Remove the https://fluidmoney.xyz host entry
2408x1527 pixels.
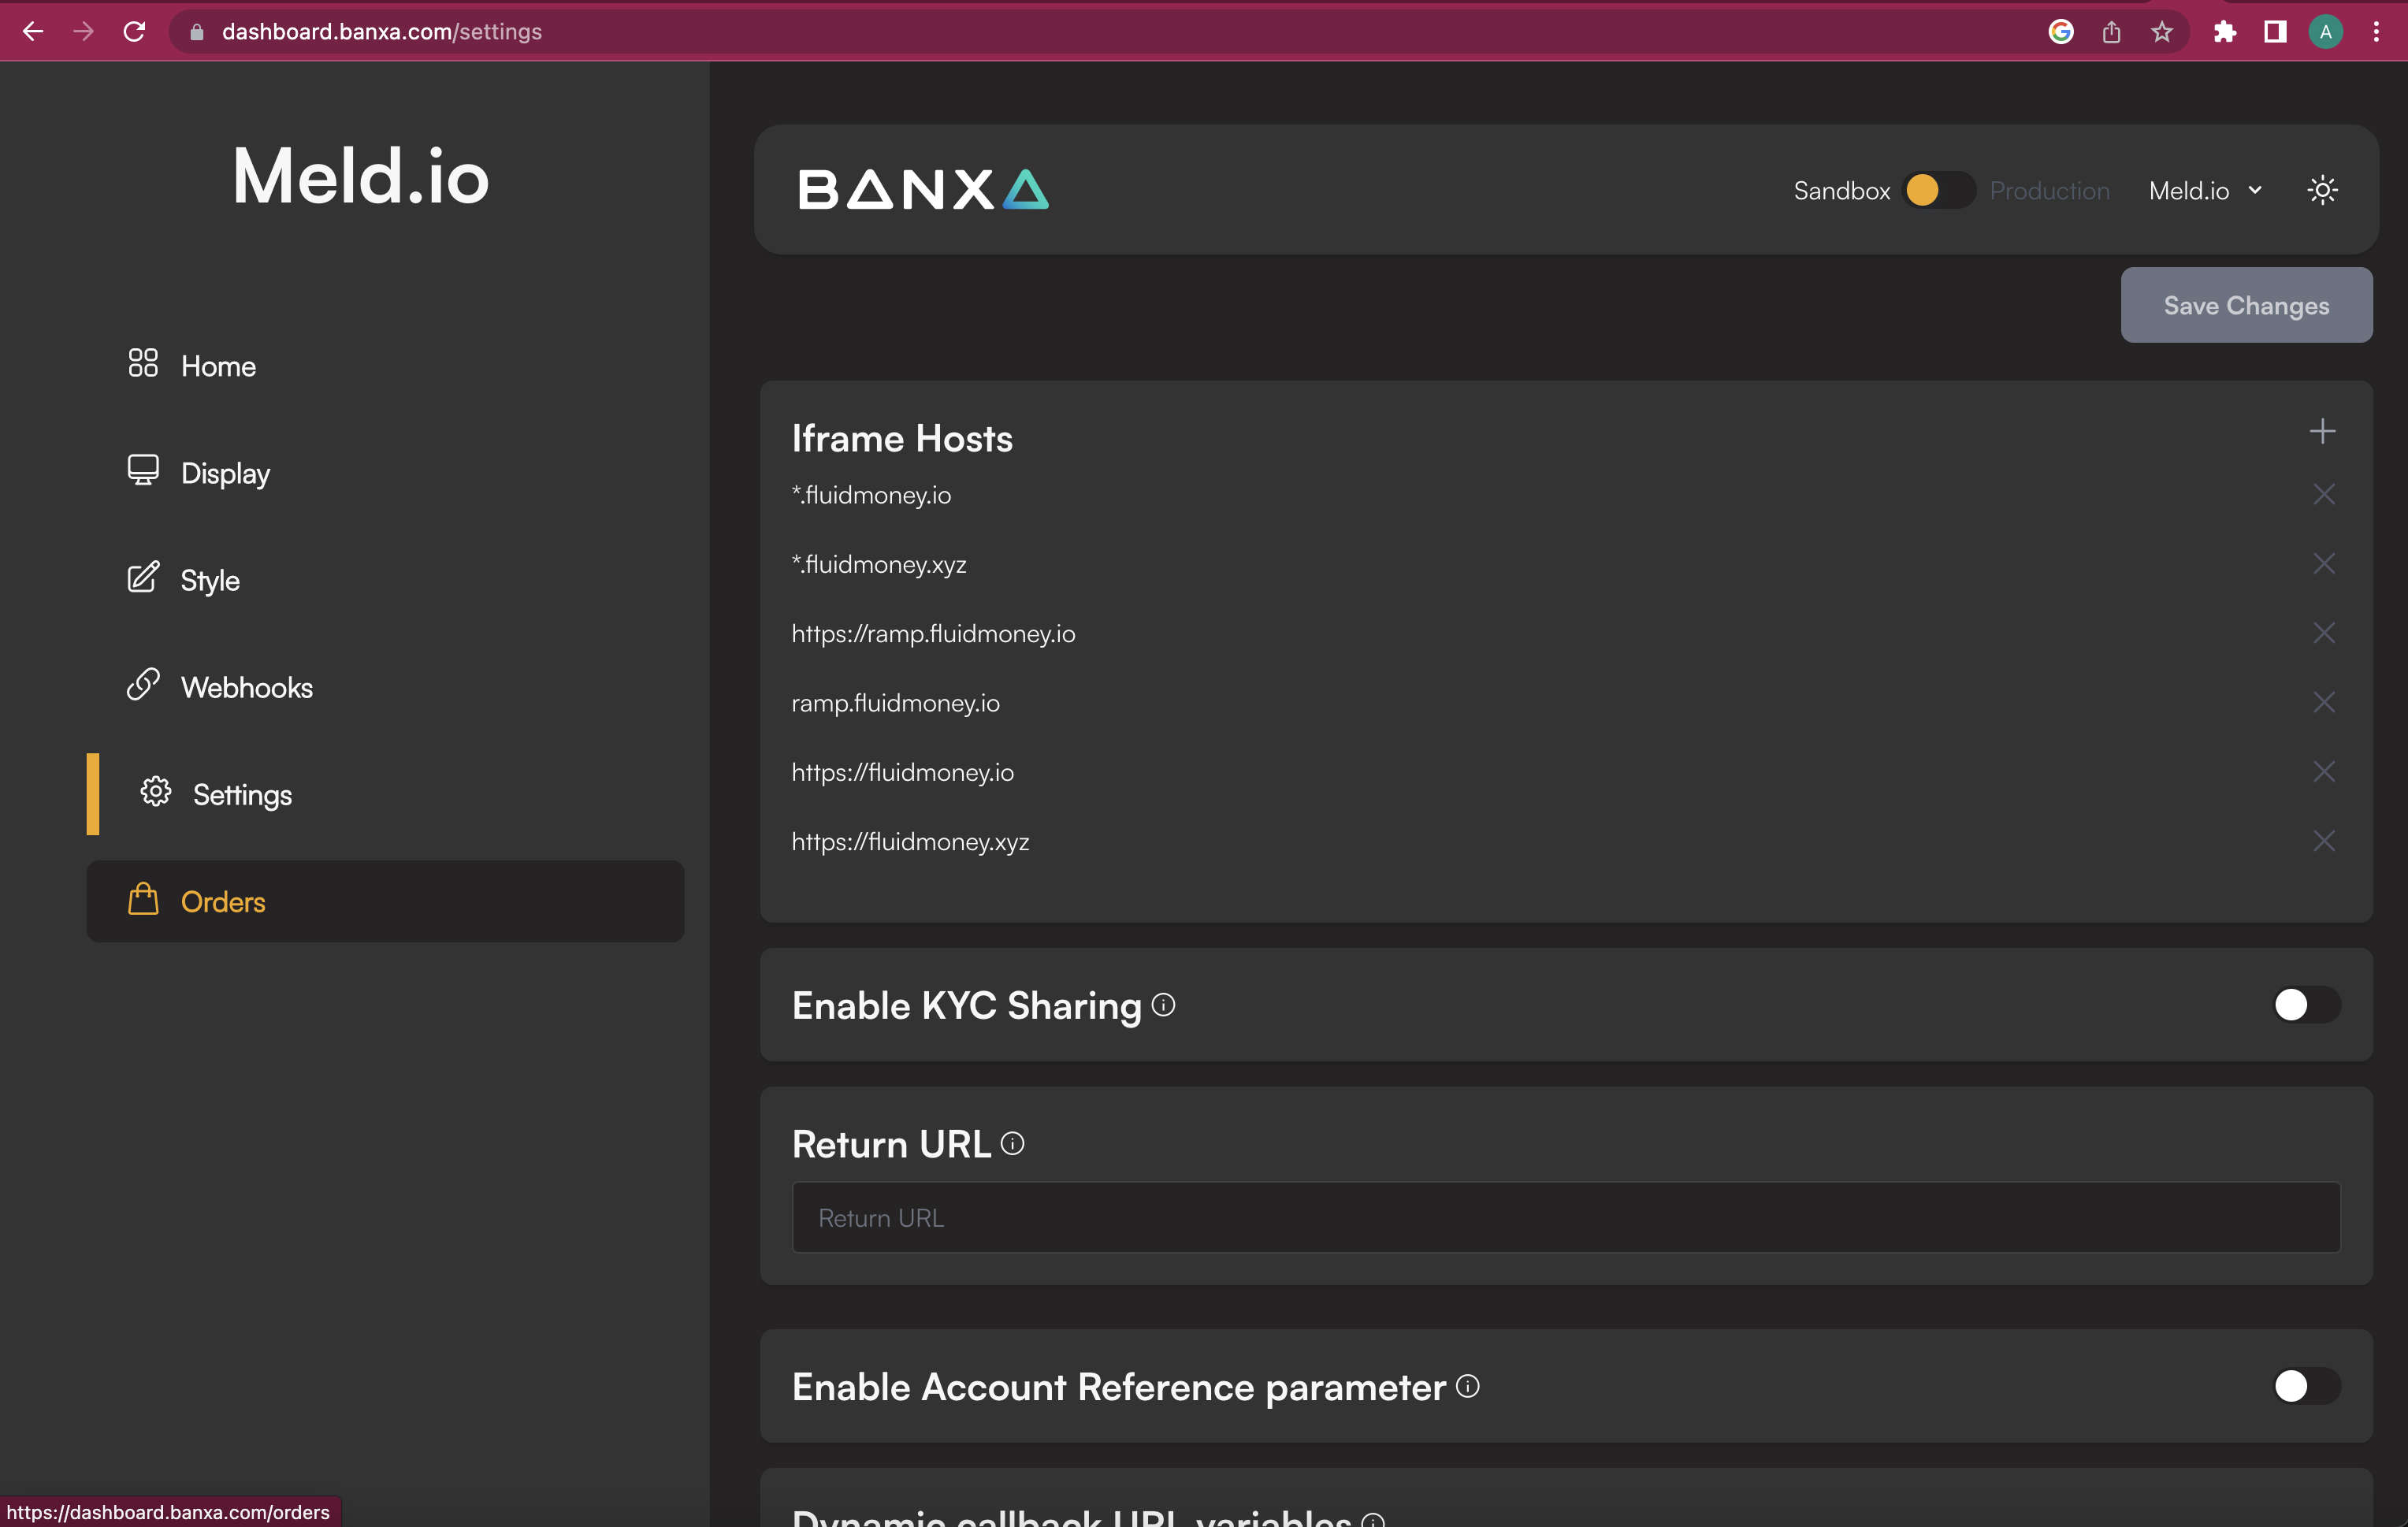coord(2323,841)
